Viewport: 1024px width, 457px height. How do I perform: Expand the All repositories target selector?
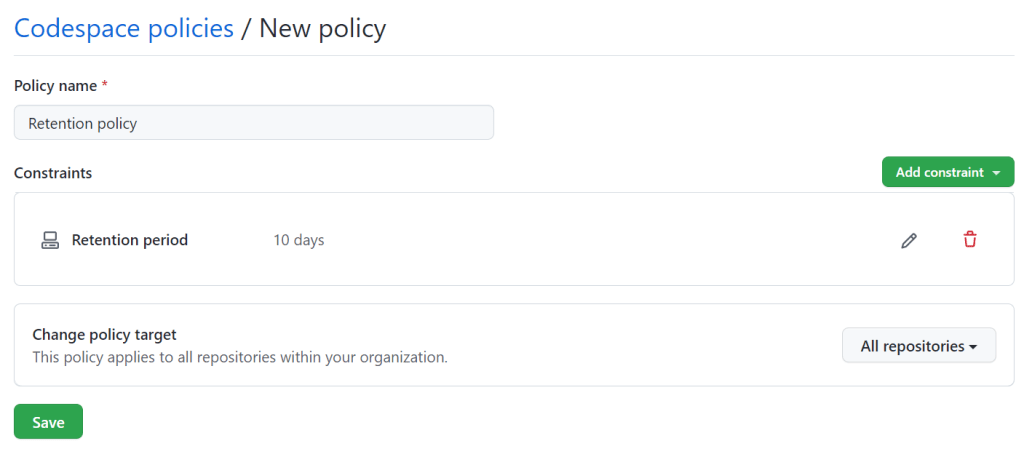(919, 345)
